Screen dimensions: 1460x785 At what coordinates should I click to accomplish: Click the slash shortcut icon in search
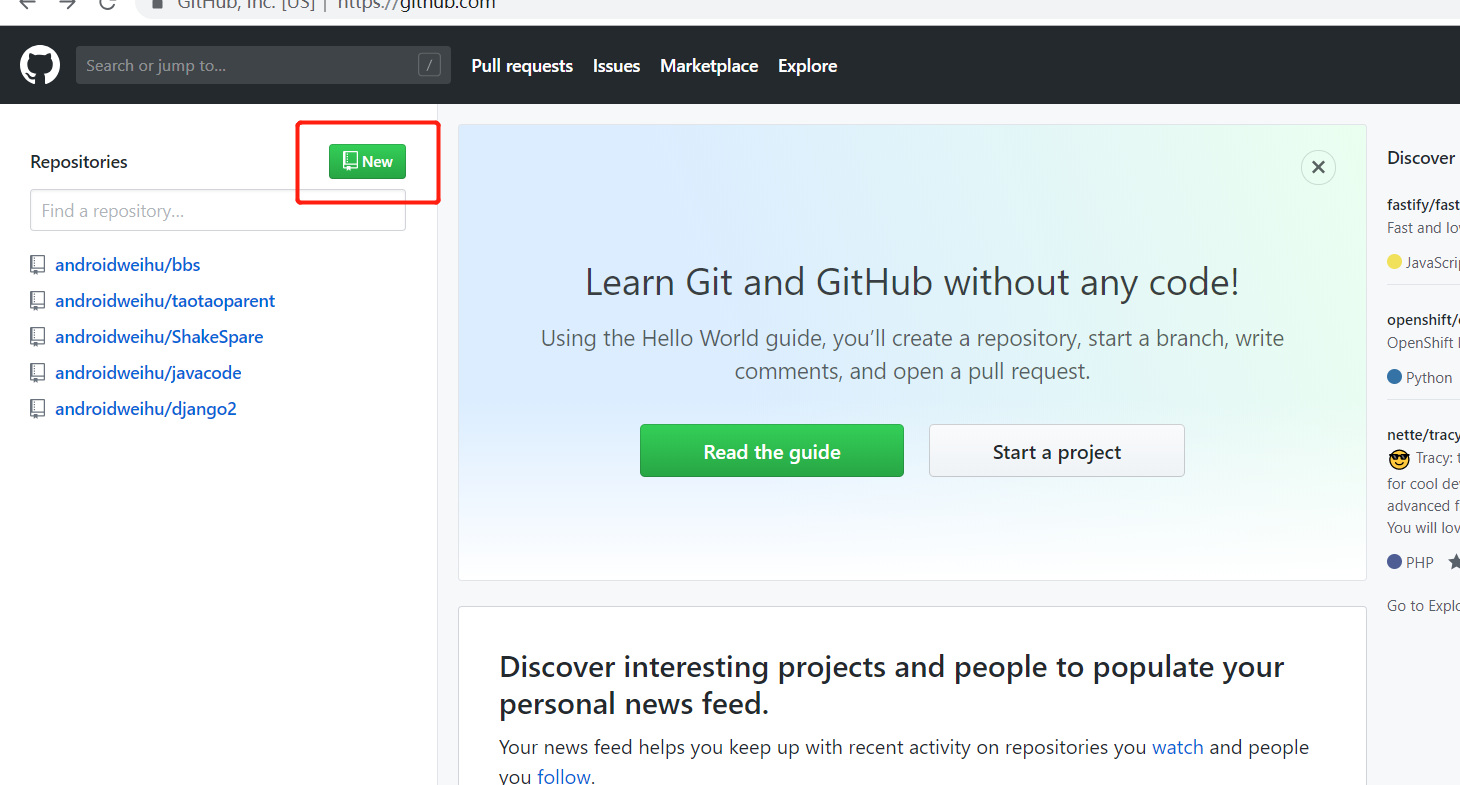pos(429,66)
